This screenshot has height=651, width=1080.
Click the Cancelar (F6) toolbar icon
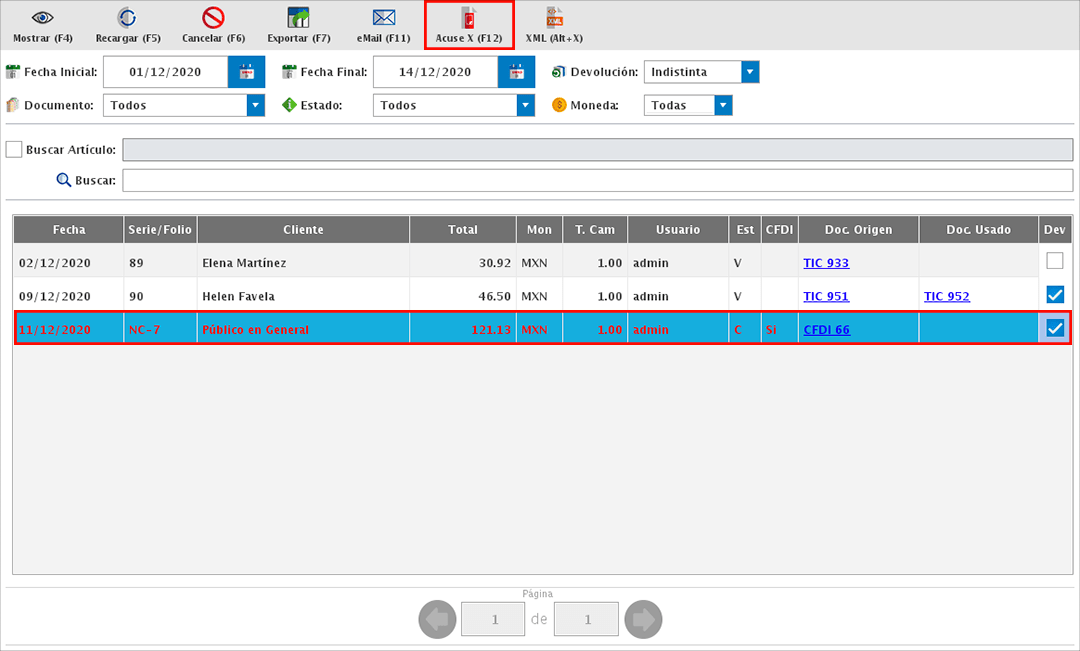tap(213, 18)
